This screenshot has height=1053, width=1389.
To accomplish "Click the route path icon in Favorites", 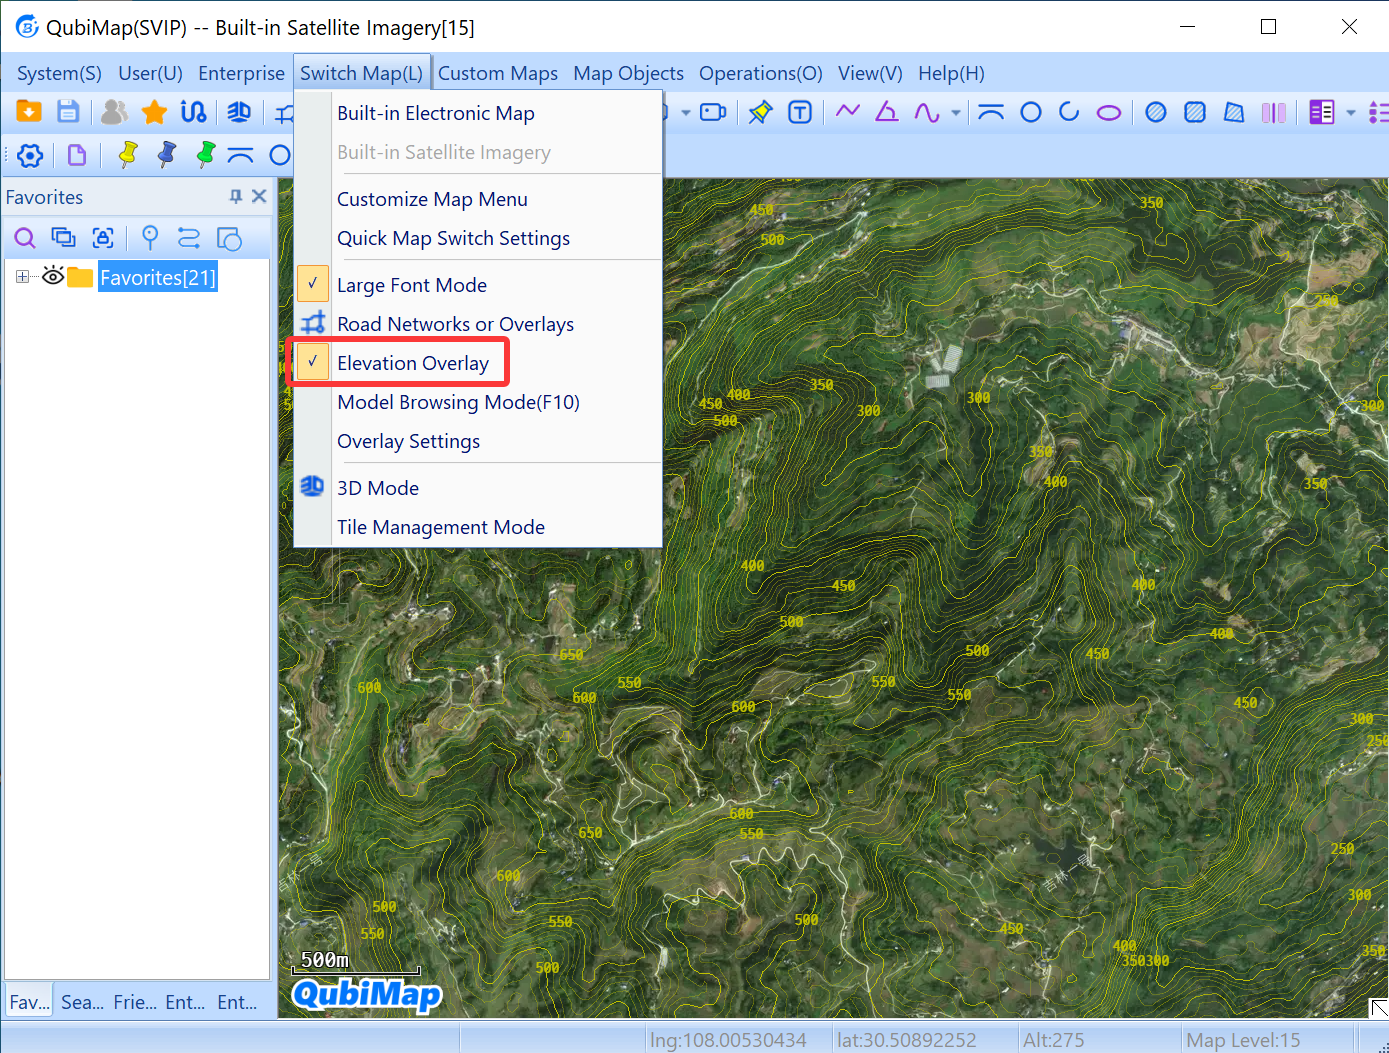I will point(189,238).
